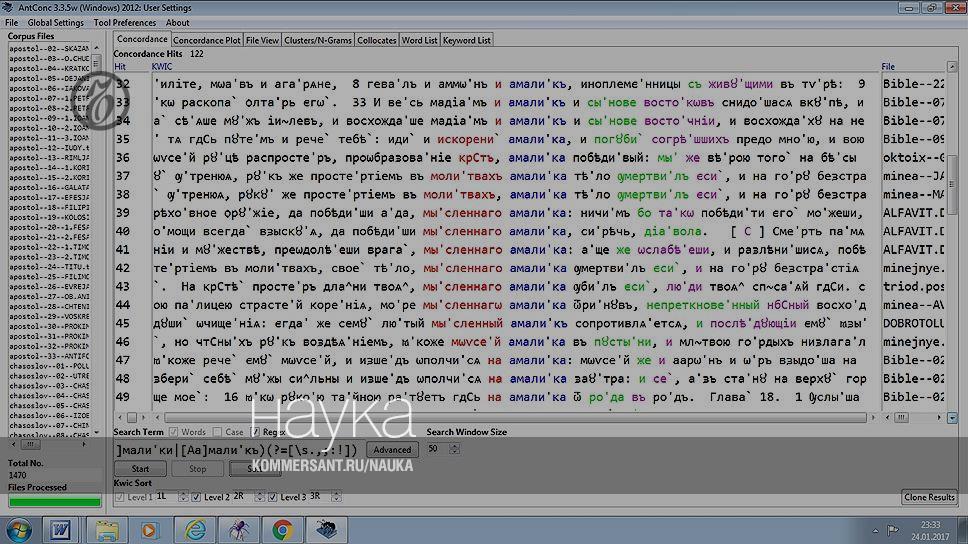Click into the Search Term input field
968x544 pixels.
(237, 449)
